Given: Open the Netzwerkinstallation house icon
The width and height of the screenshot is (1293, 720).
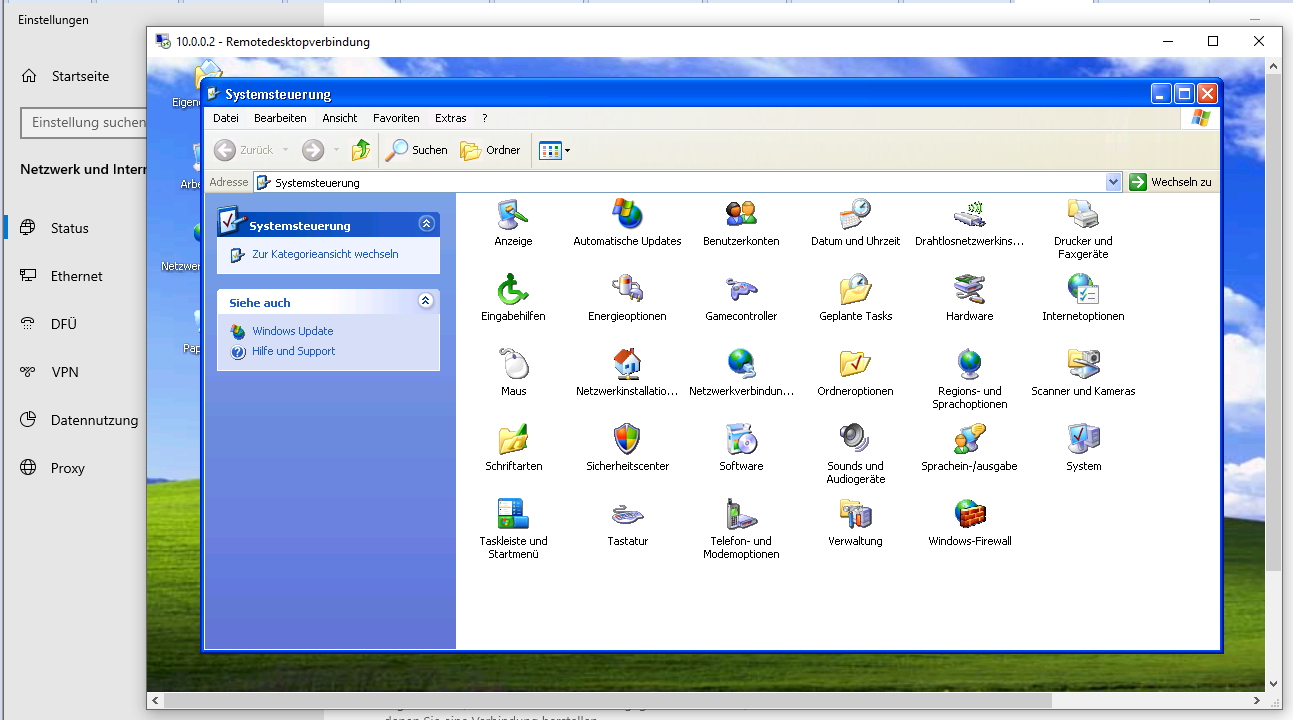Looking at the screenshot, I should click(627, 364).
